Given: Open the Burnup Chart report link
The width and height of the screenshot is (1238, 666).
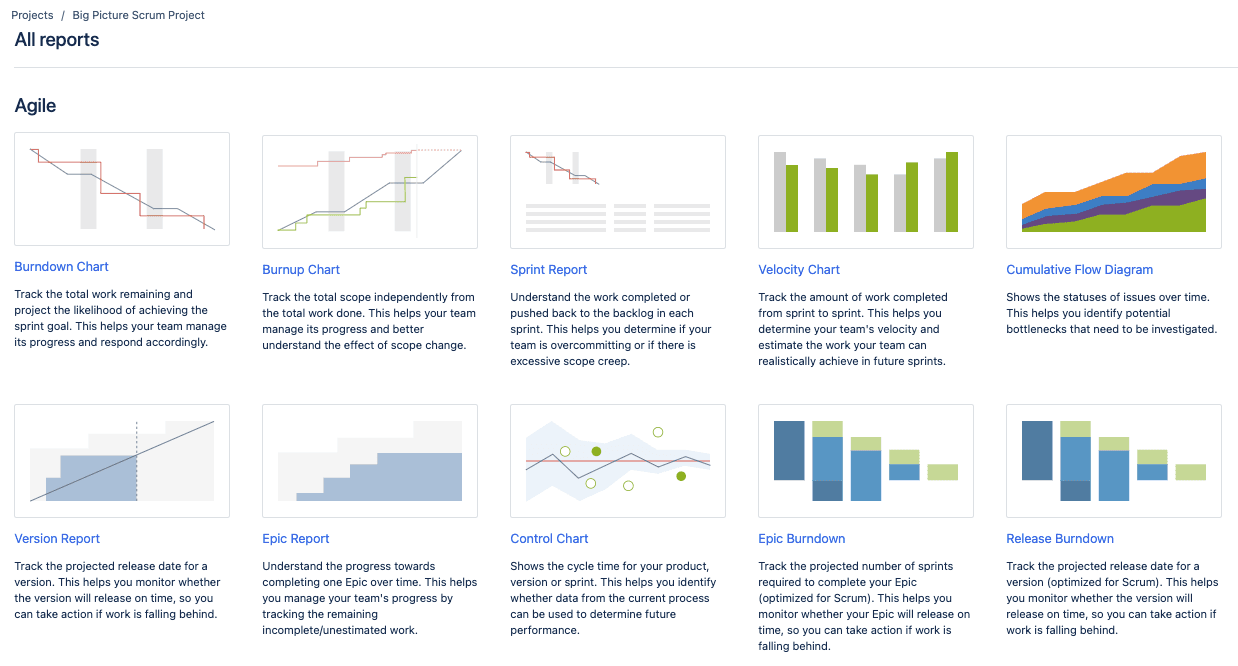Looking at the screenshot, I should [x=301, y=269].
